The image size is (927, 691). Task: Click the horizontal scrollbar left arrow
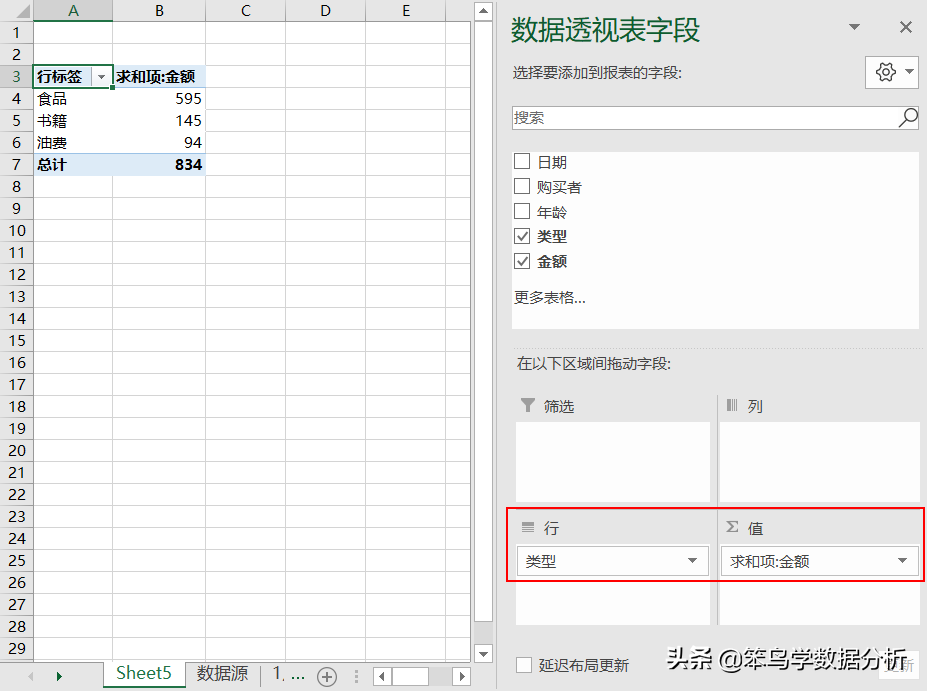[382, 676]
